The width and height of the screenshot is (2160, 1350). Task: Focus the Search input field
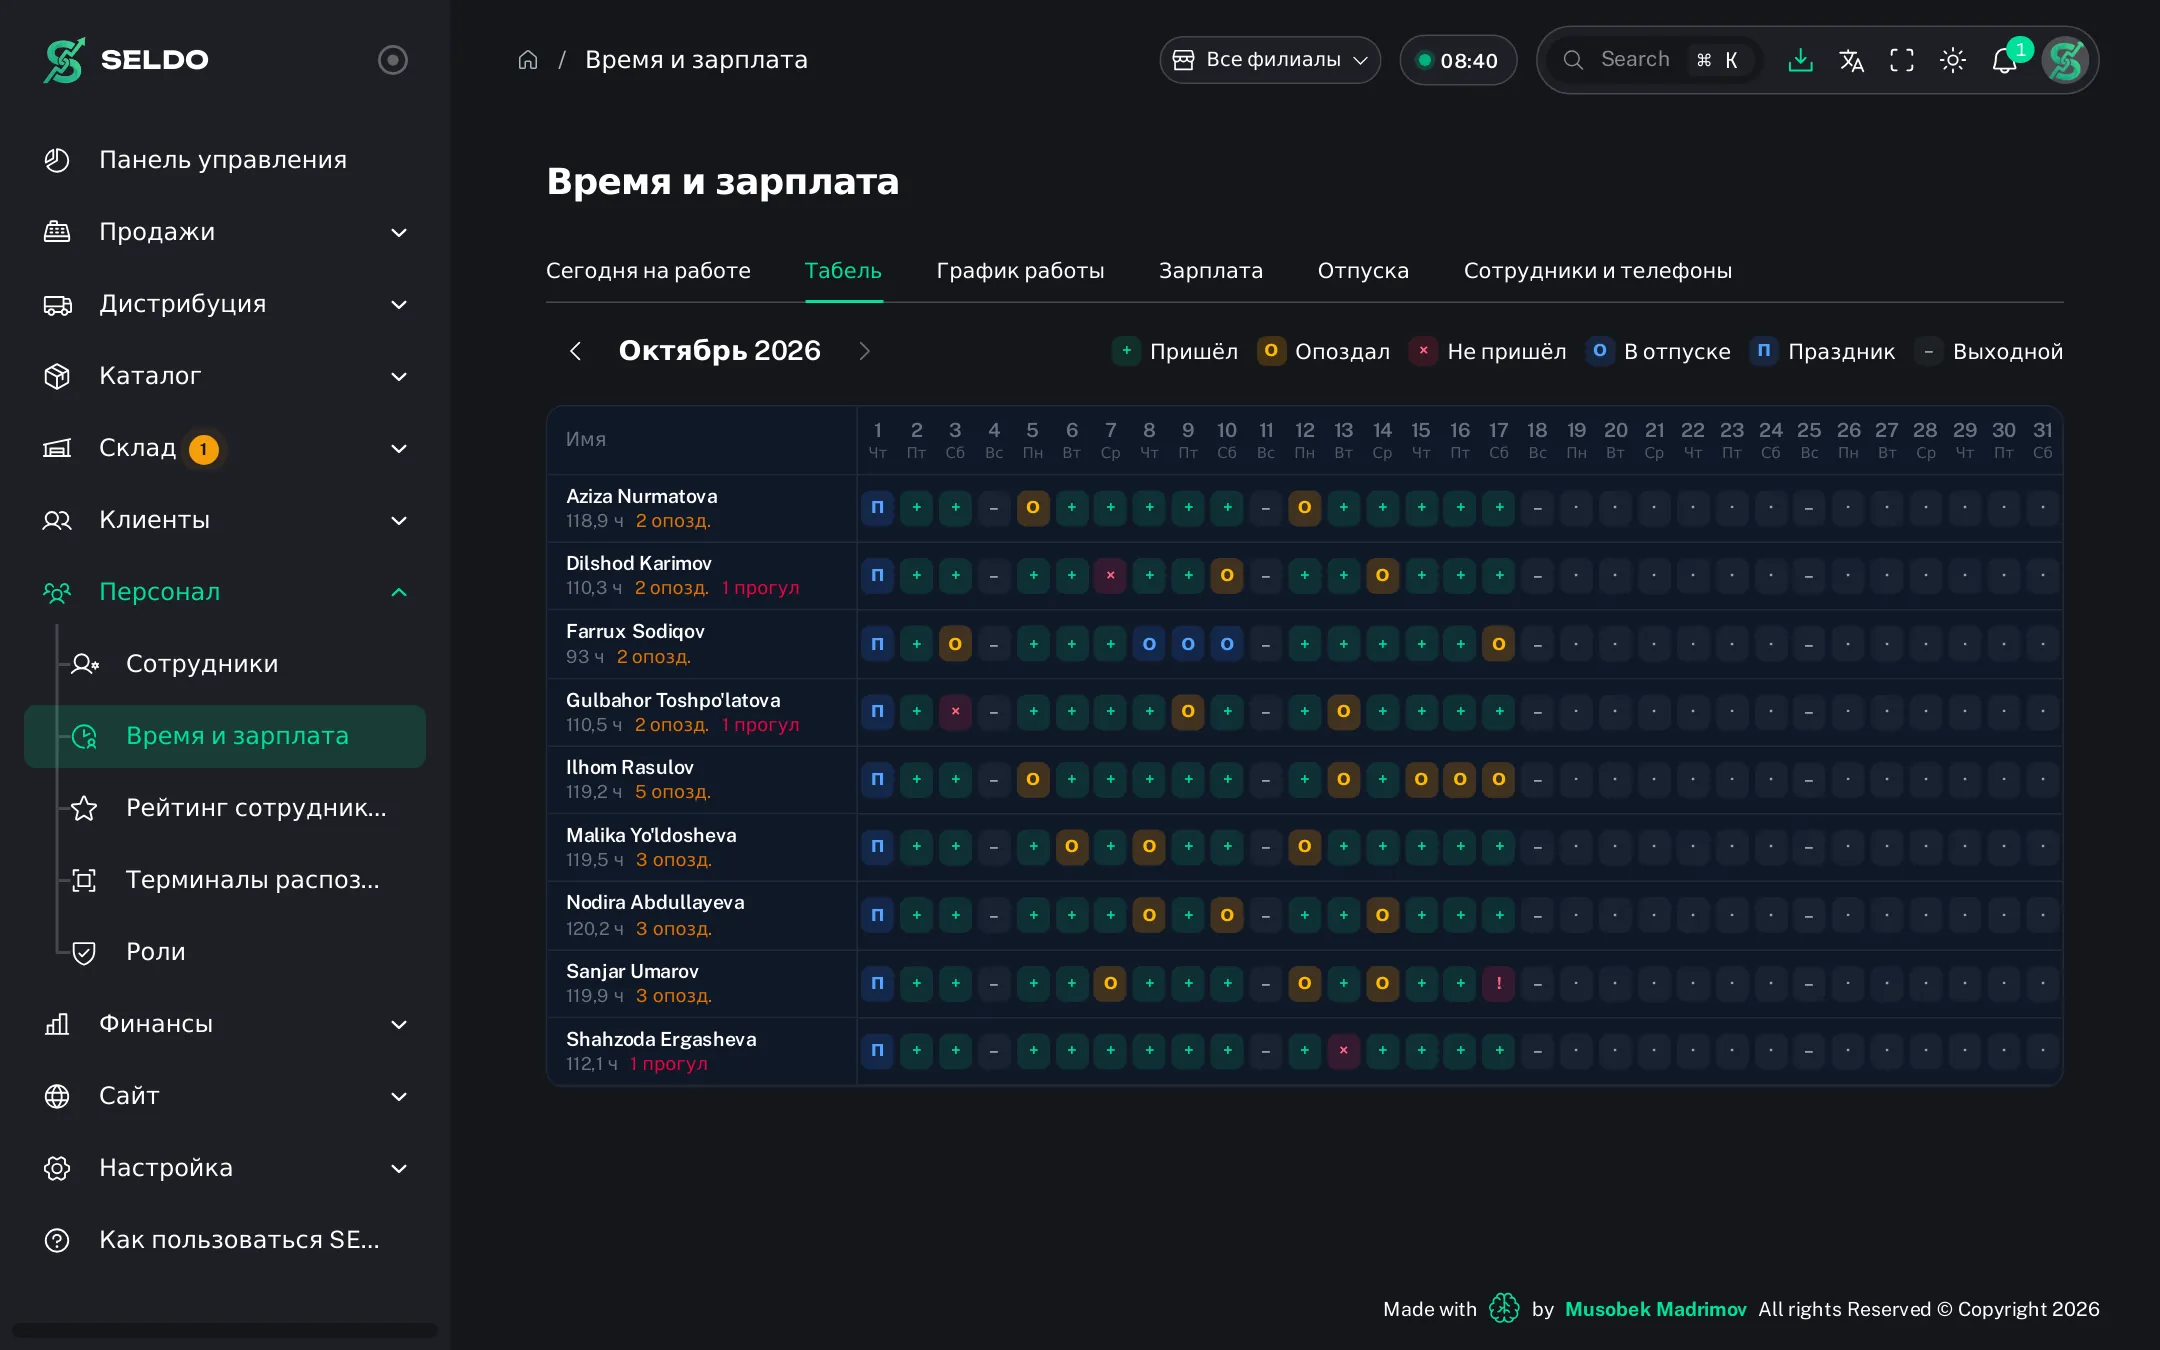[x=1656, y=60]
